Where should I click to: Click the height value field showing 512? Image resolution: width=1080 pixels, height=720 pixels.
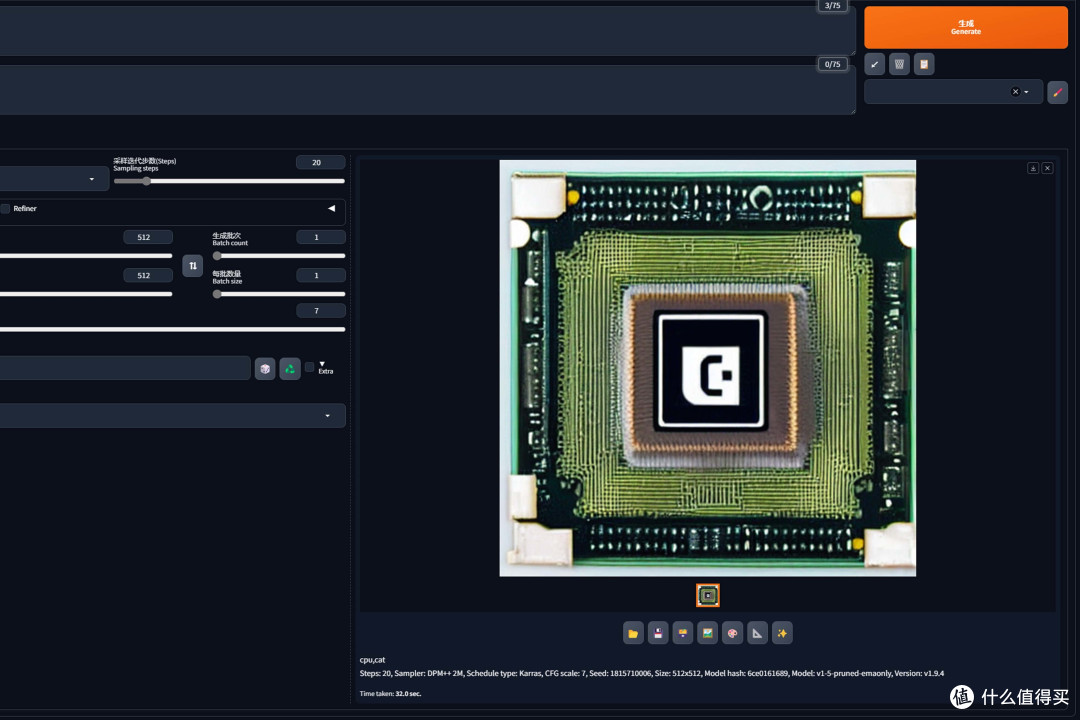147,276
